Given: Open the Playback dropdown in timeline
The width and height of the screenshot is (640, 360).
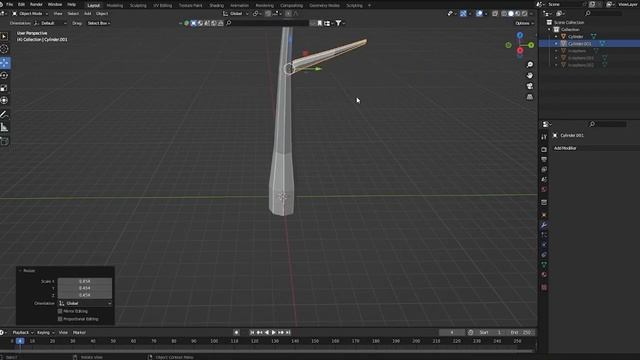Looking at the screenshot, I should pyautogui.click(x=23, y=333).
